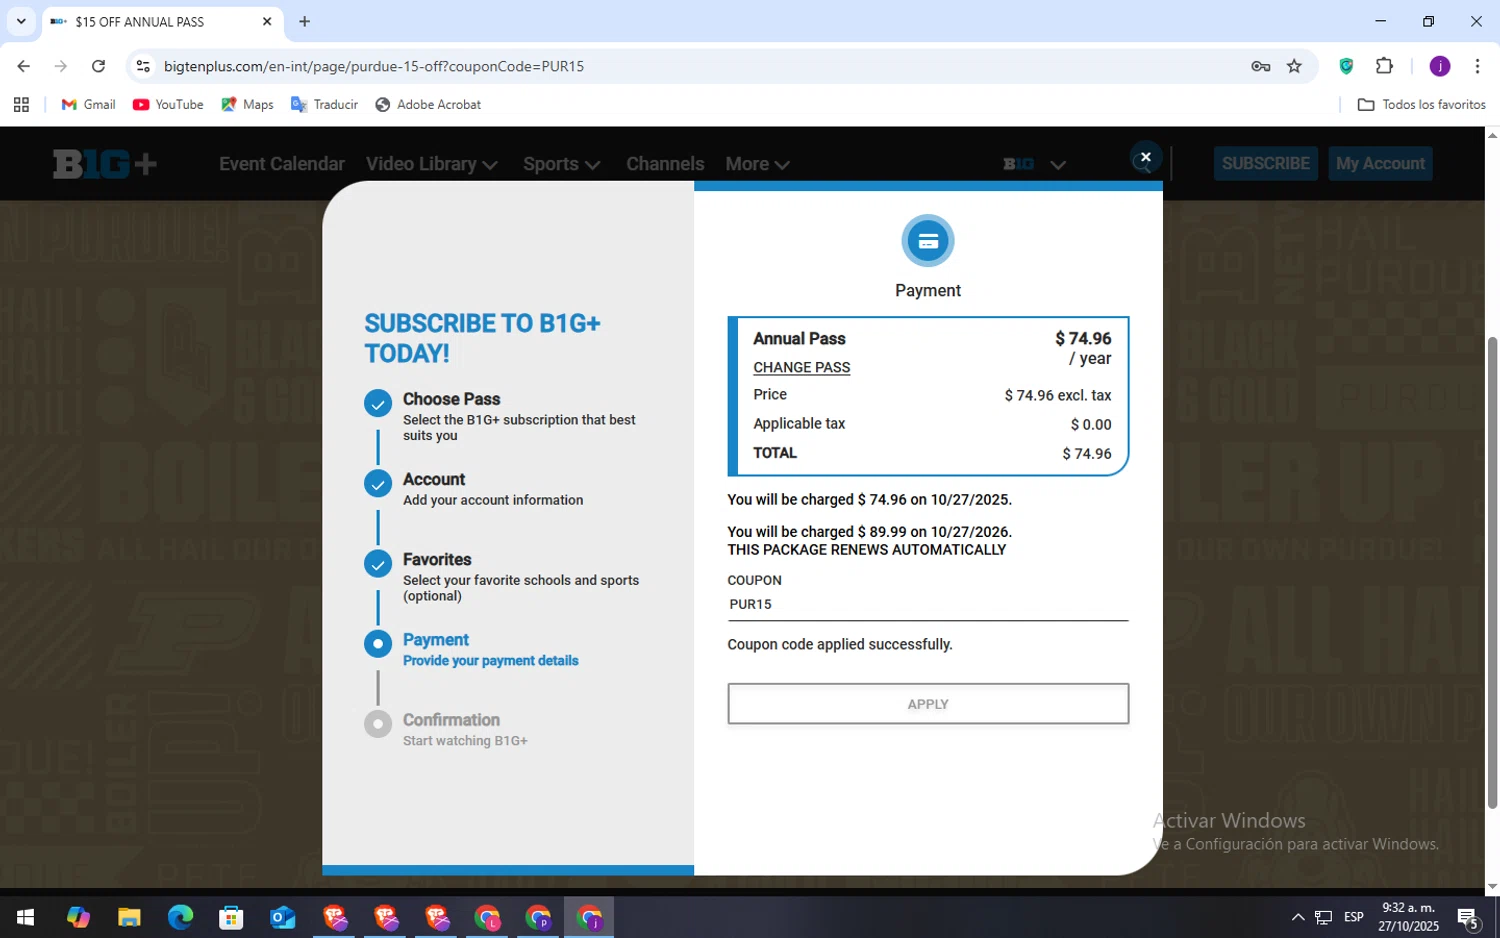This screenshot has width=1500, height=938.
Task: Bookmark this page with star icon
Action: (x=1294, y=66)
